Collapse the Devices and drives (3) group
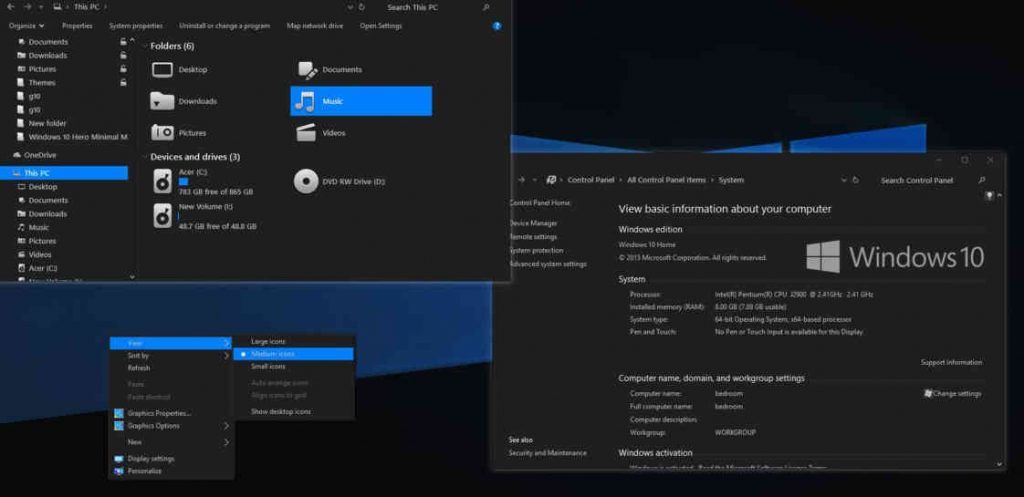This screenshot has width=1024, height=497. pyautogui.click(x=144, y=157)
